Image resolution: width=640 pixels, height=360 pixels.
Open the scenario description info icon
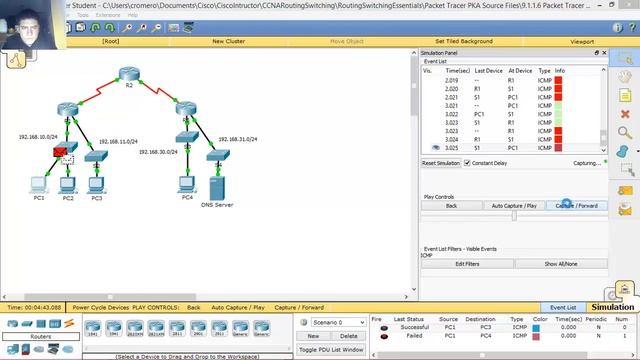pyautogui.click(x=304, y=322)
